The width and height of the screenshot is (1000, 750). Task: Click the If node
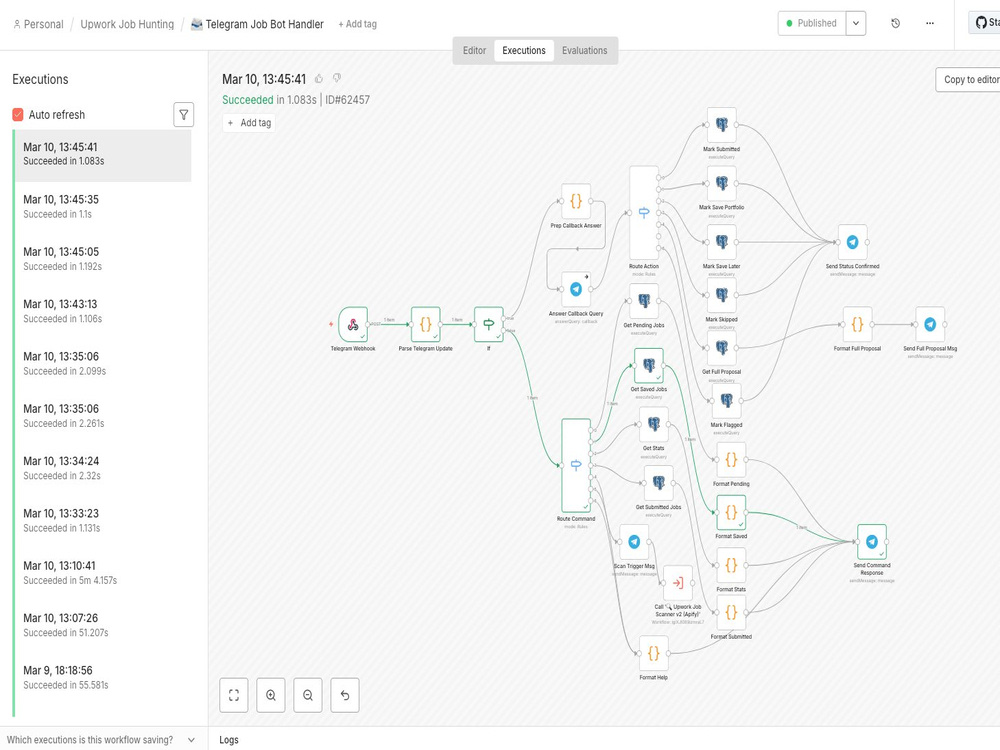coord(489,325)
